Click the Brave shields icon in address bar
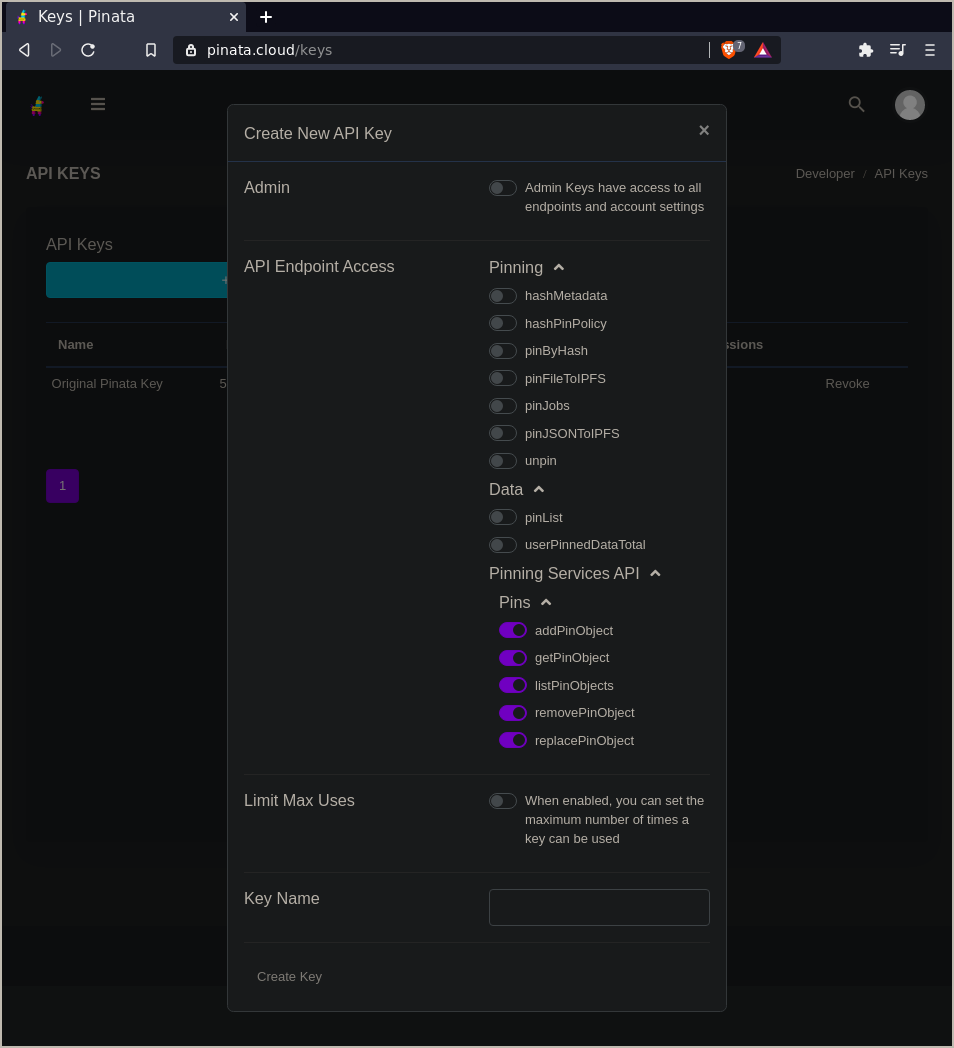Viewport: 954px width, 1048px height. pyautogui.click(x=729, y=50)
